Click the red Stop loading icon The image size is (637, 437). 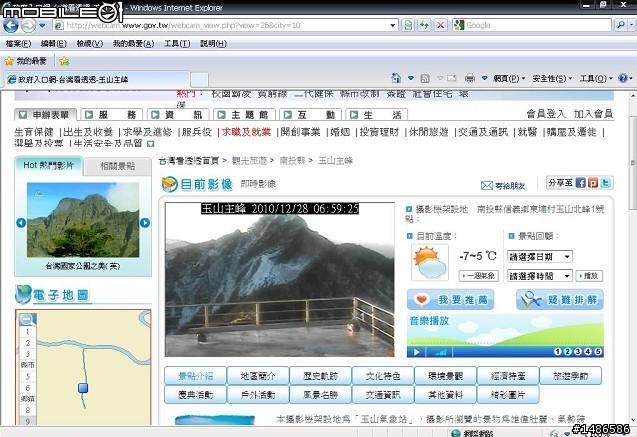tap(440, 25)
